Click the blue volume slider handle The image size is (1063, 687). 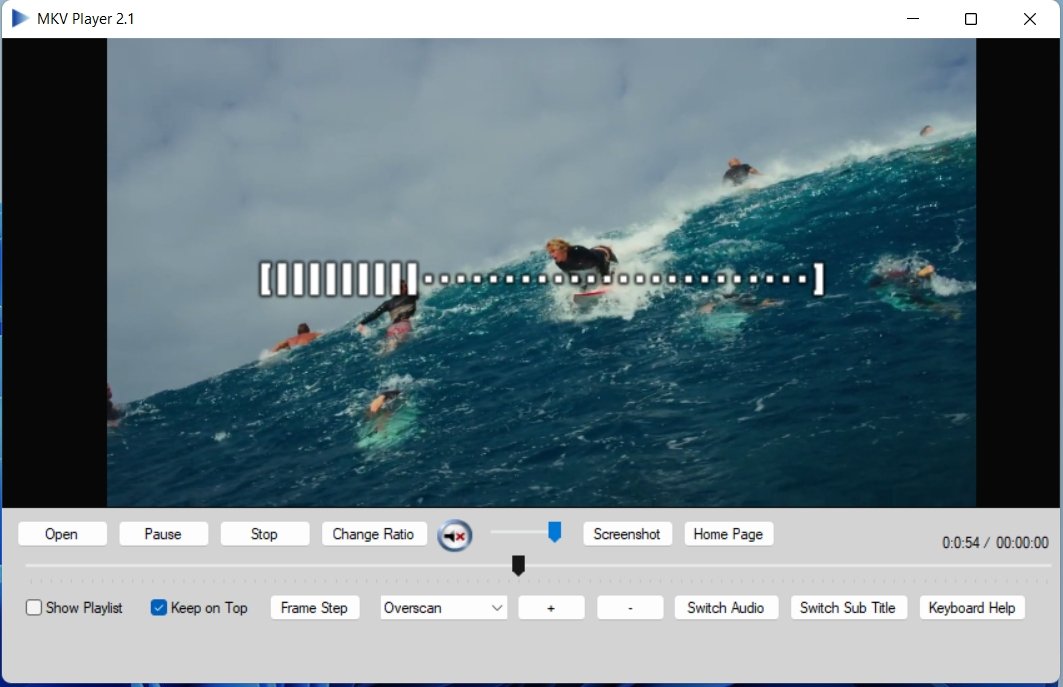(555, 532)
